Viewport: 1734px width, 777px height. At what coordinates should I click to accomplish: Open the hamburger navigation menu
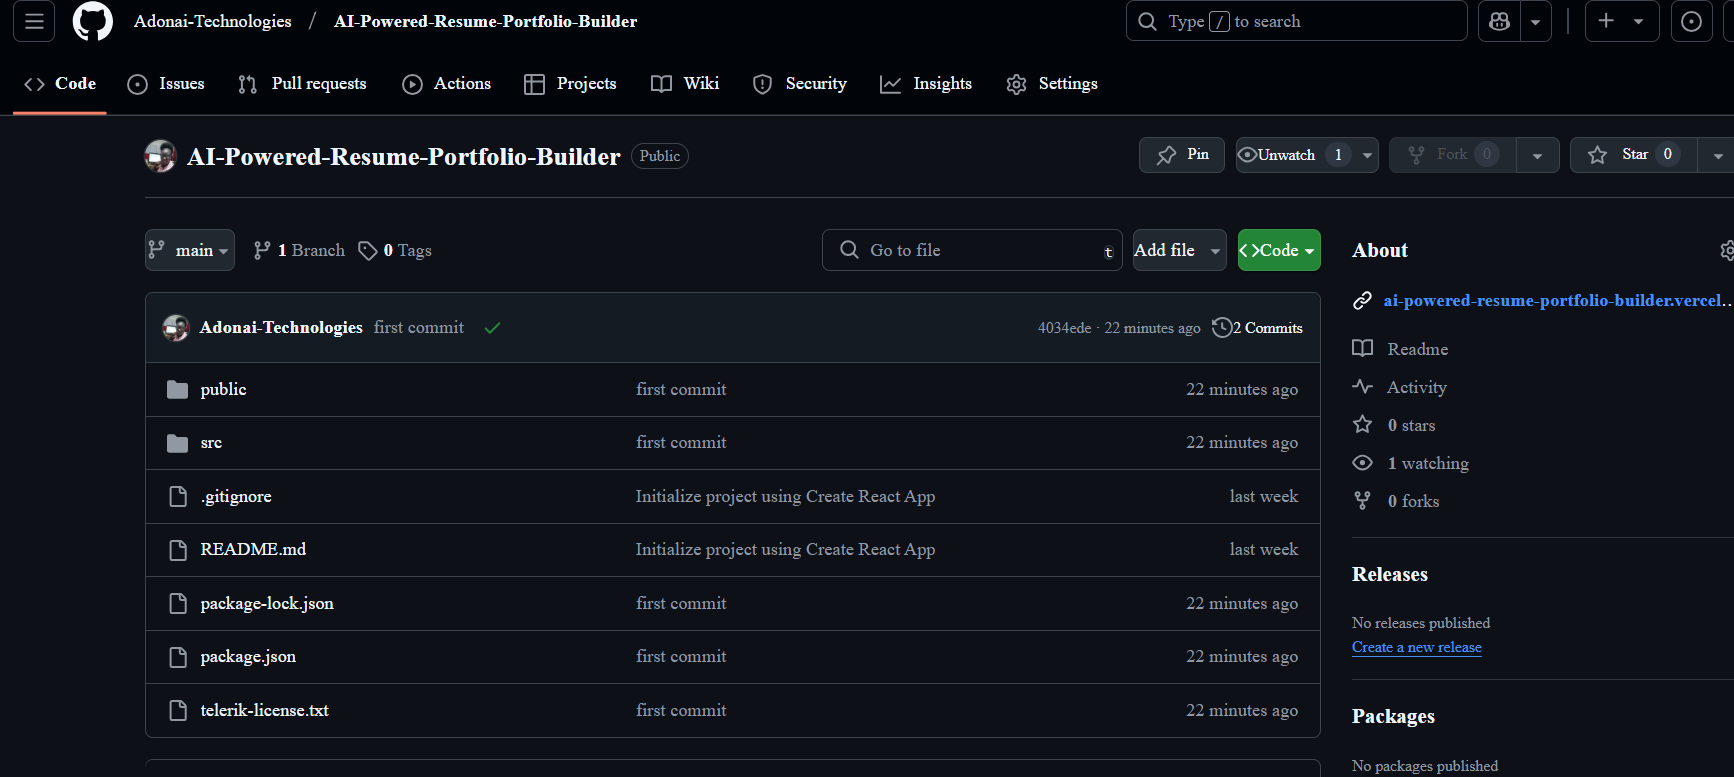tap(34, 21)
